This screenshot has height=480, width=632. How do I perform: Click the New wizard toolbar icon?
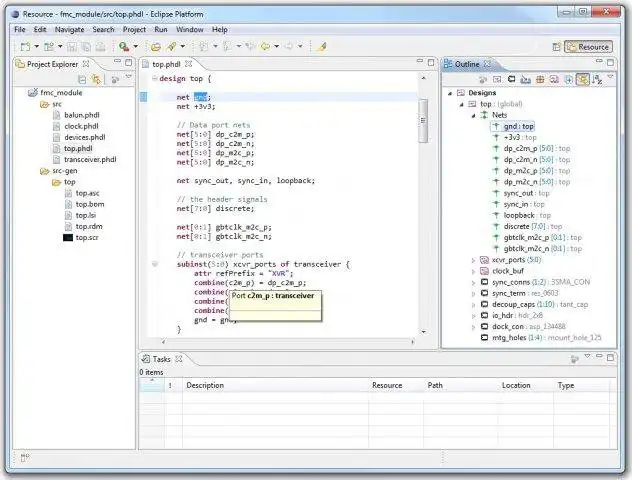click(x=25, y=47)
